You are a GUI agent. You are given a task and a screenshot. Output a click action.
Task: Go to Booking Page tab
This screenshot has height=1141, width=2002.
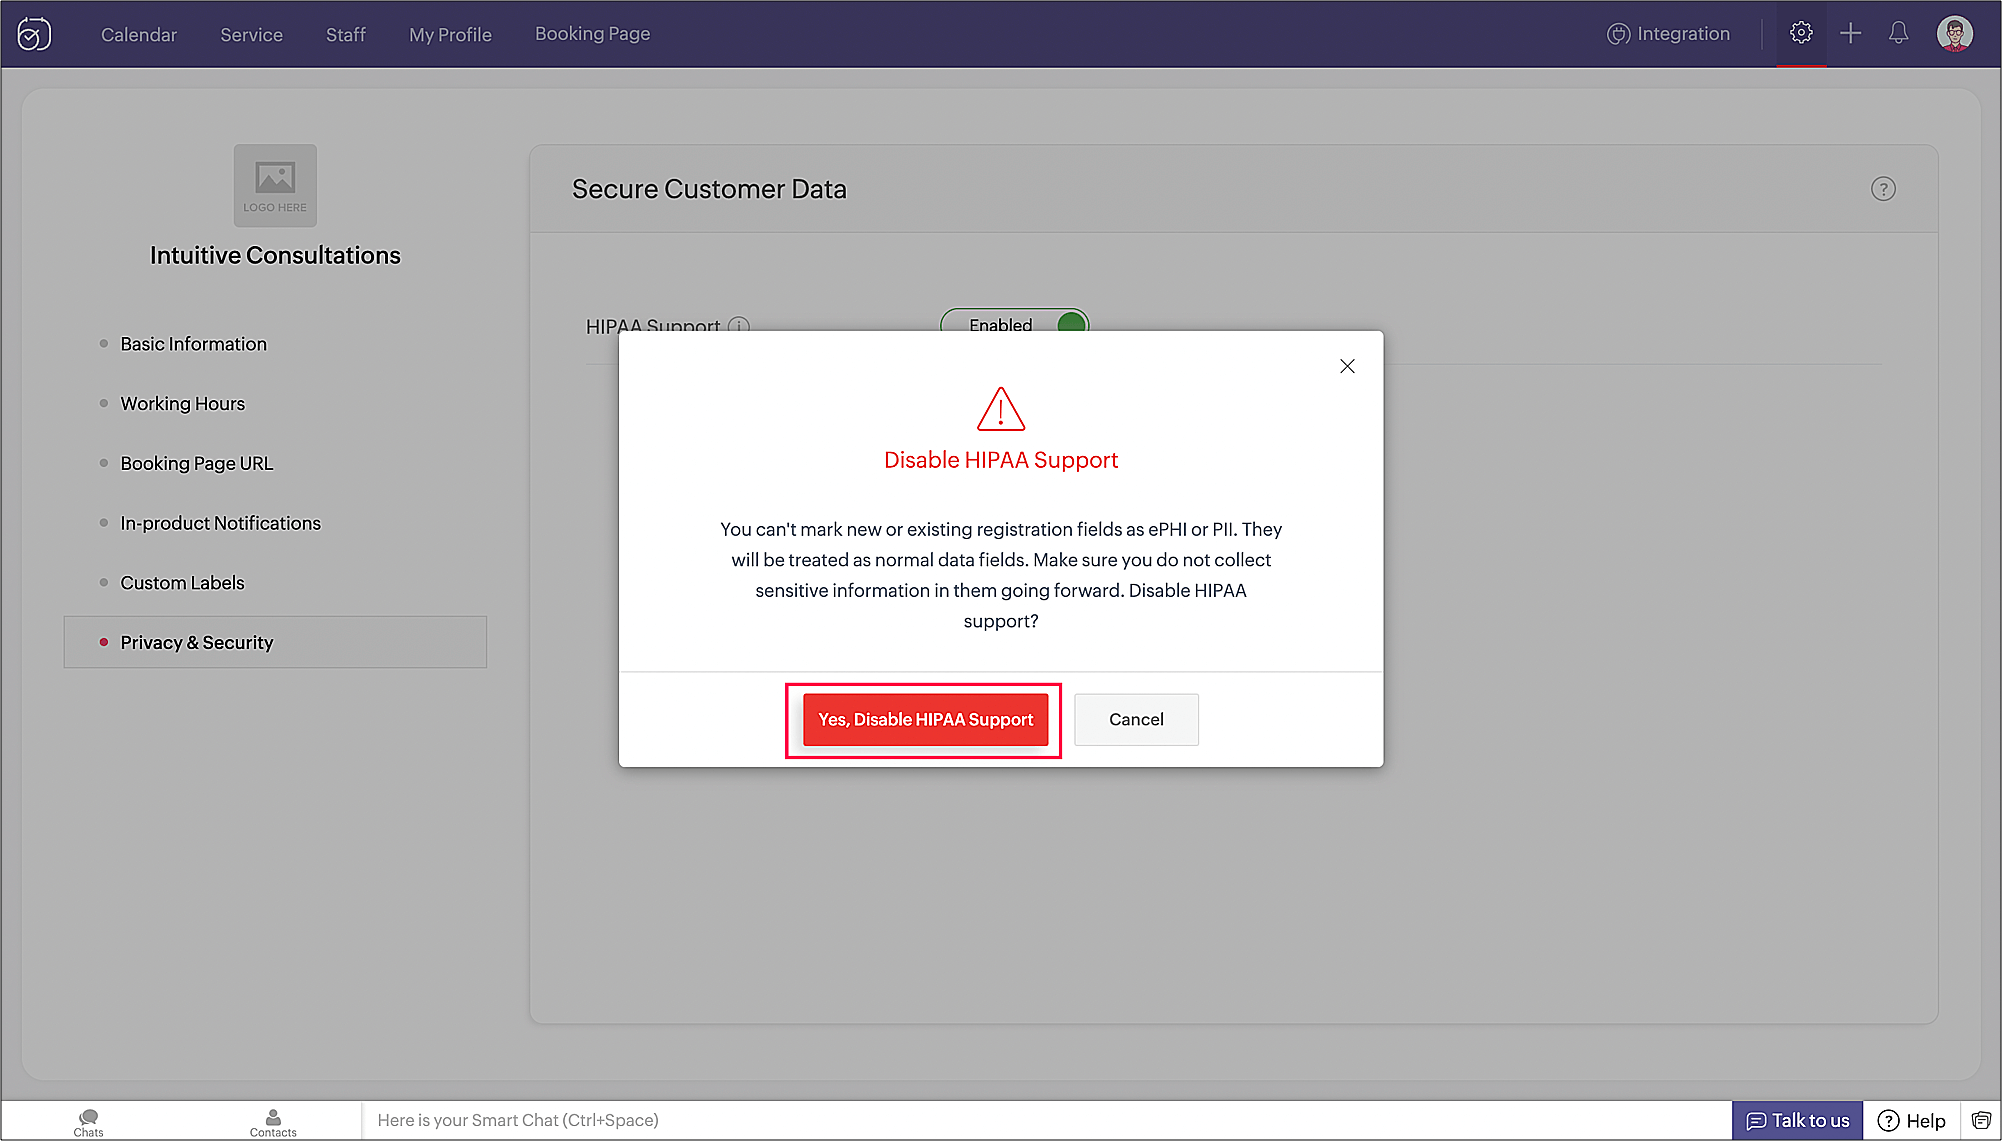592,34
